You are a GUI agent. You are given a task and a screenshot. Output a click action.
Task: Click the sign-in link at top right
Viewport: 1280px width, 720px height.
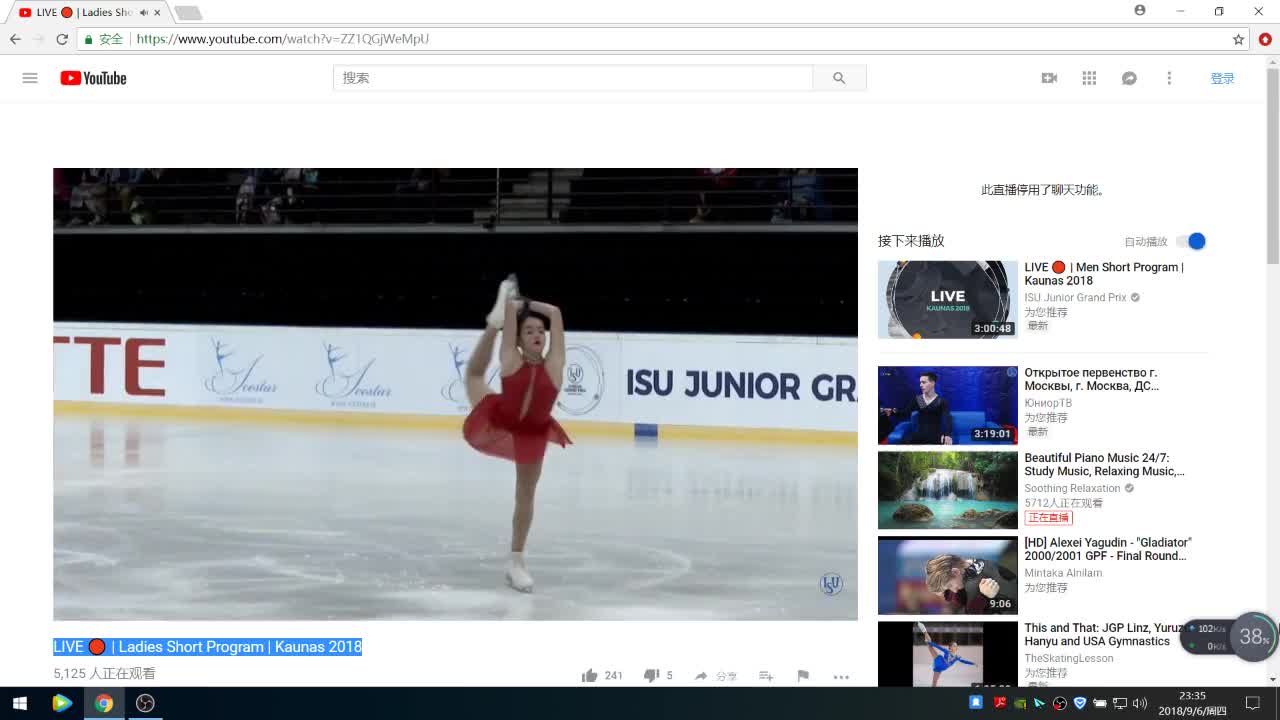[1222, 78]
